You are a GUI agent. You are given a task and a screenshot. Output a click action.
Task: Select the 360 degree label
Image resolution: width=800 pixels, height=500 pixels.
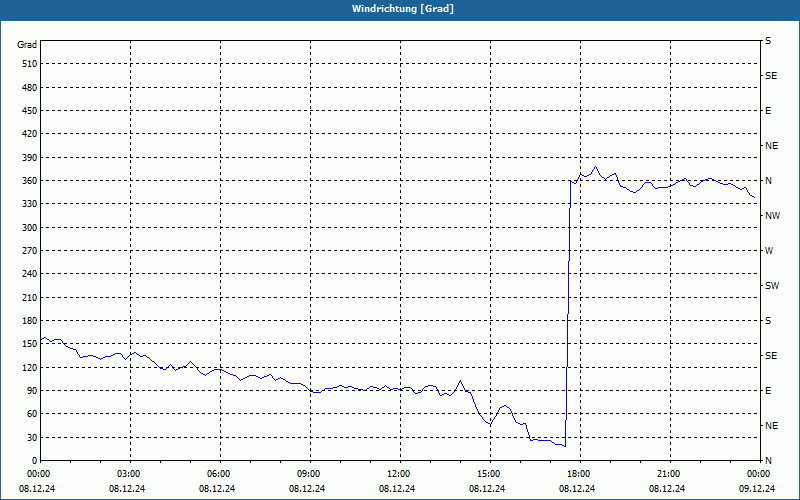[x=30, y=181]
